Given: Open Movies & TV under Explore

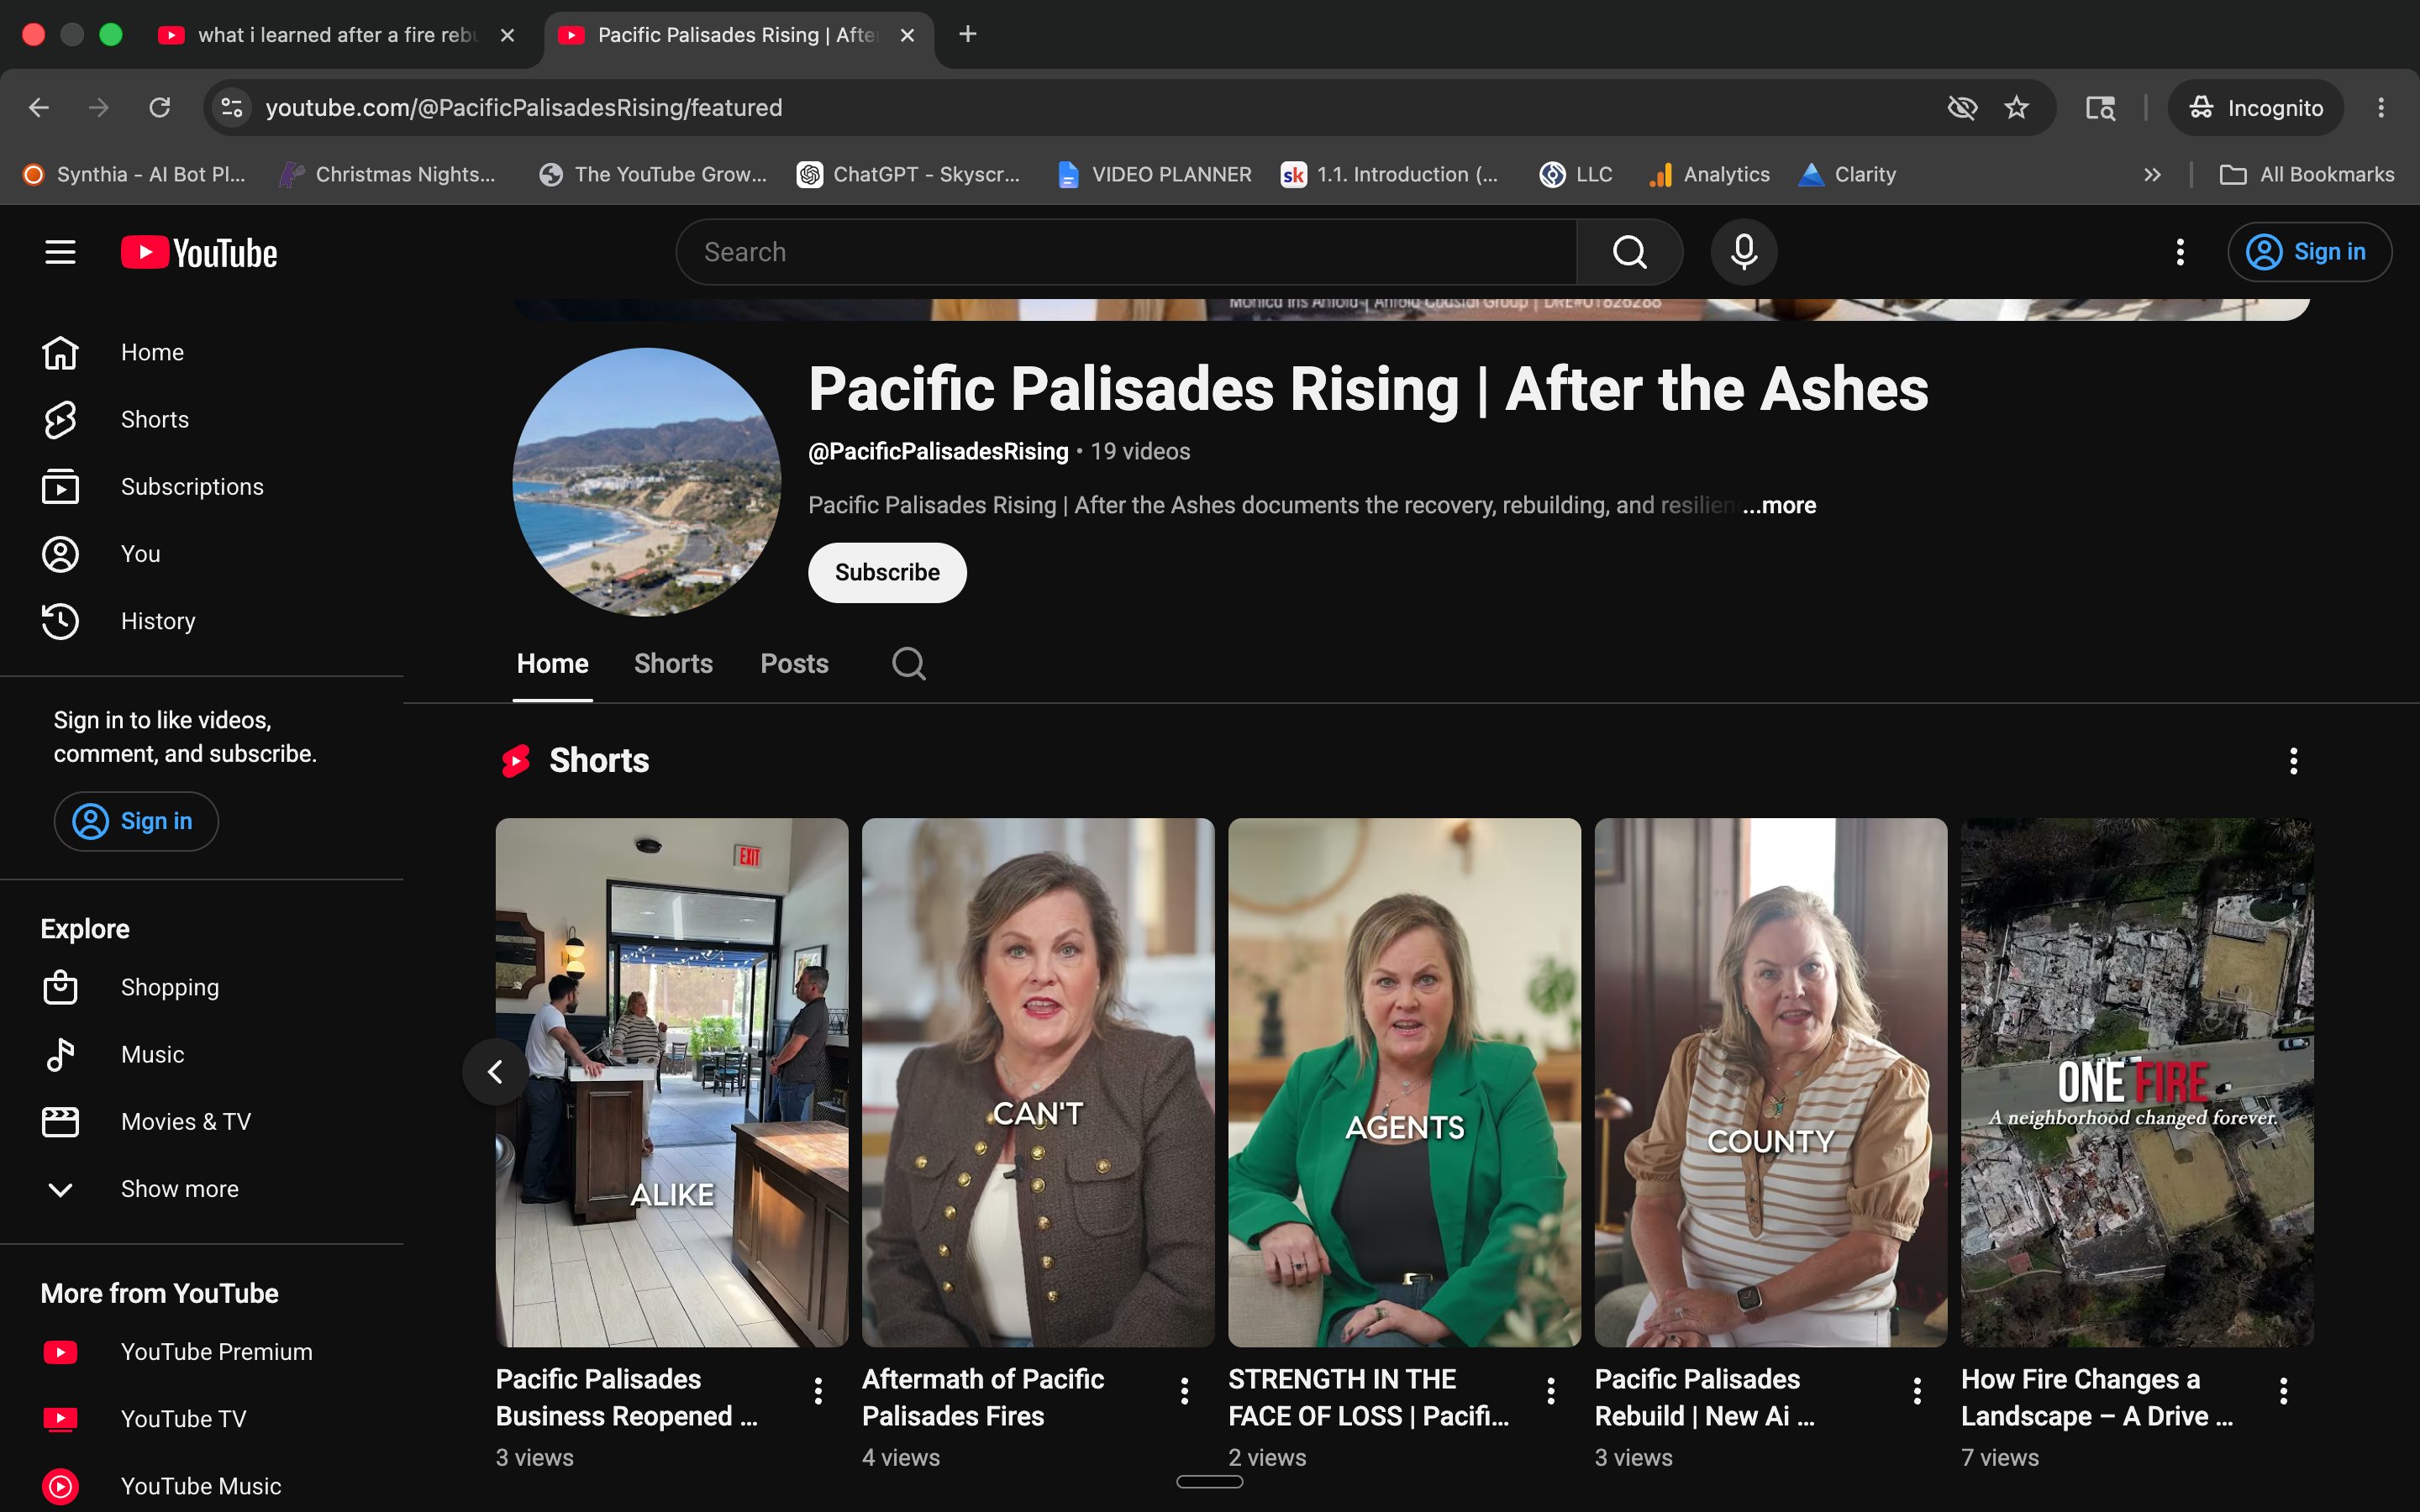Looking at the screenshot, I should click(x=202, y=1122).
